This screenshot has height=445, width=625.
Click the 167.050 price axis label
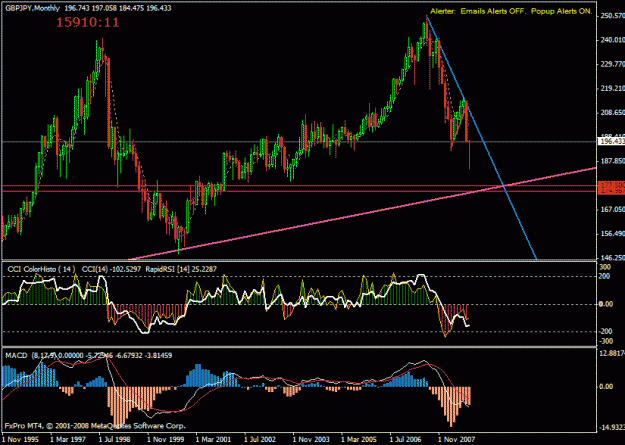point(611,209)
